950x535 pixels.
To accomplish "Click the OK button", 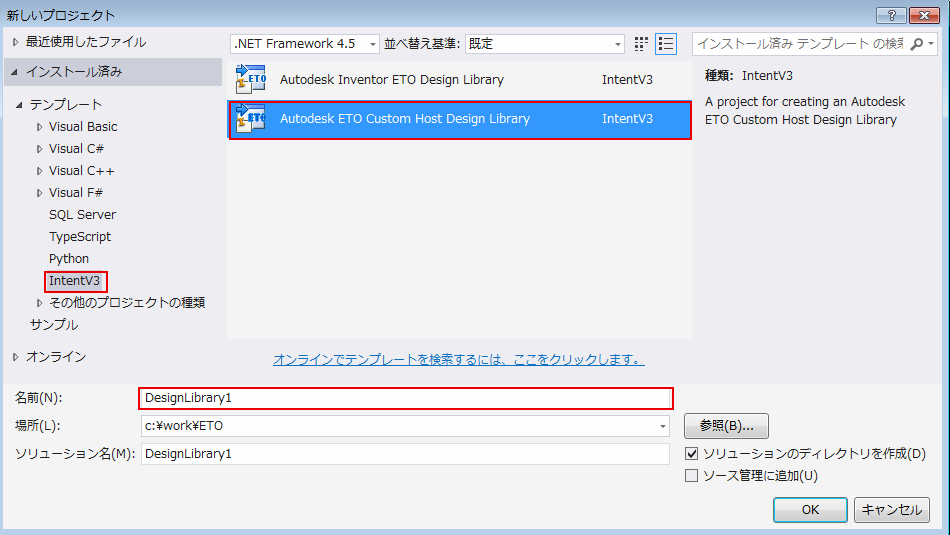I will pos(810,510).
